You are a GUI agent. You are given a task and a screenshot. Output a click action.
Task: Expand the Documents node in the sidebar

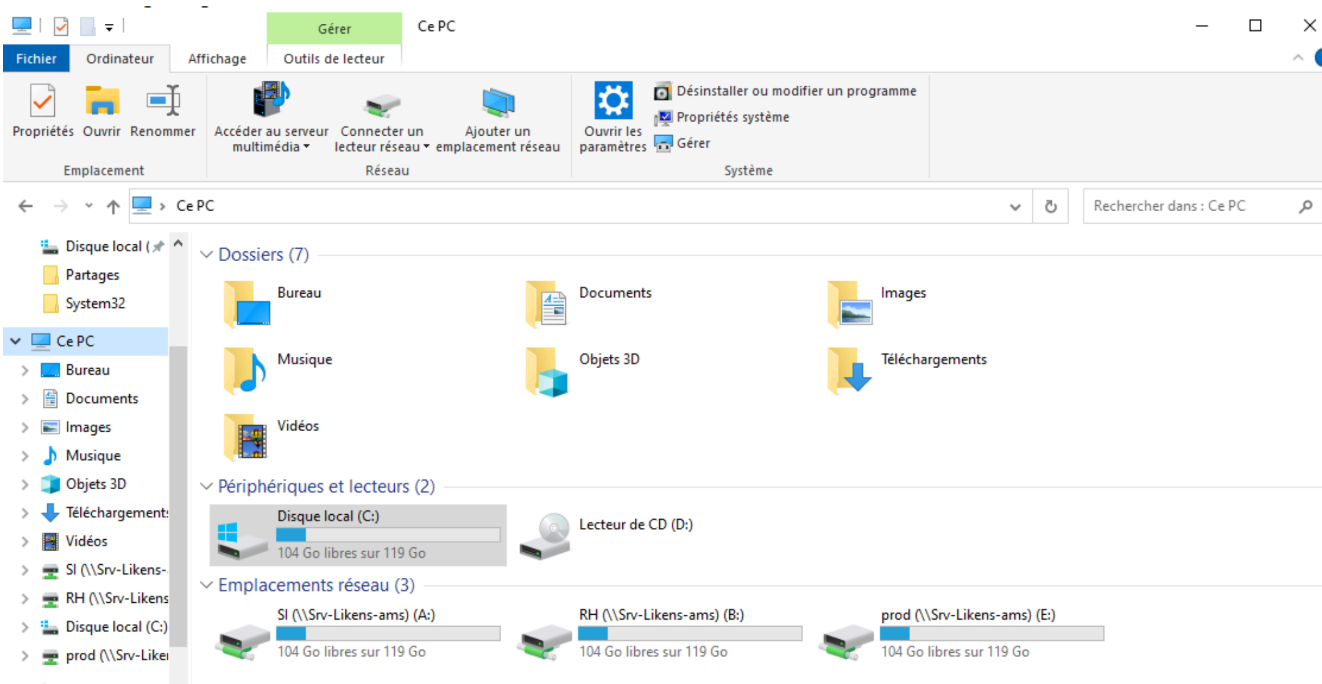pos(25,399)
